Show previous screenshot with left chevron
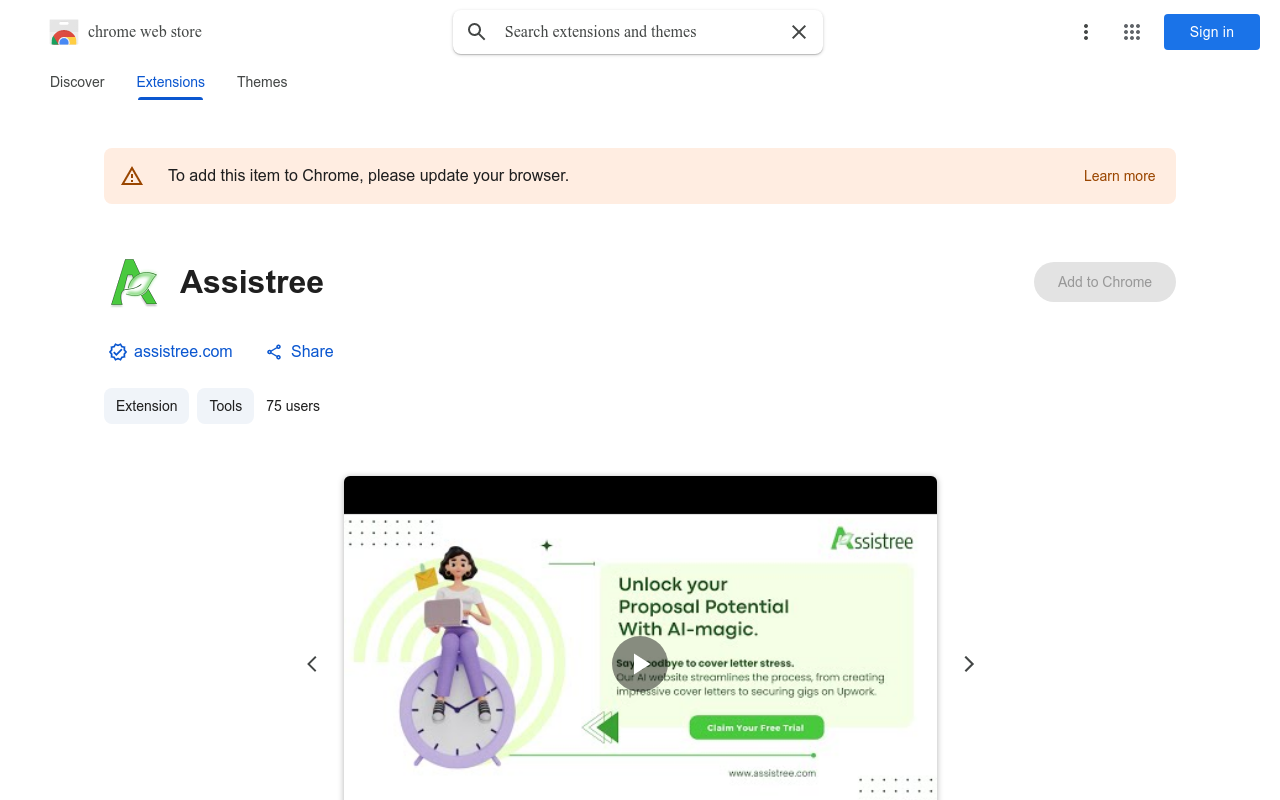Screen dimensions: 1280x800 312,664
